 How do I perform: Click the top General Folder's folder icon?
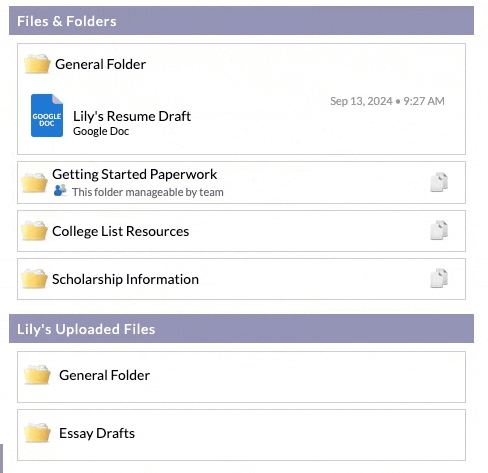37,63
